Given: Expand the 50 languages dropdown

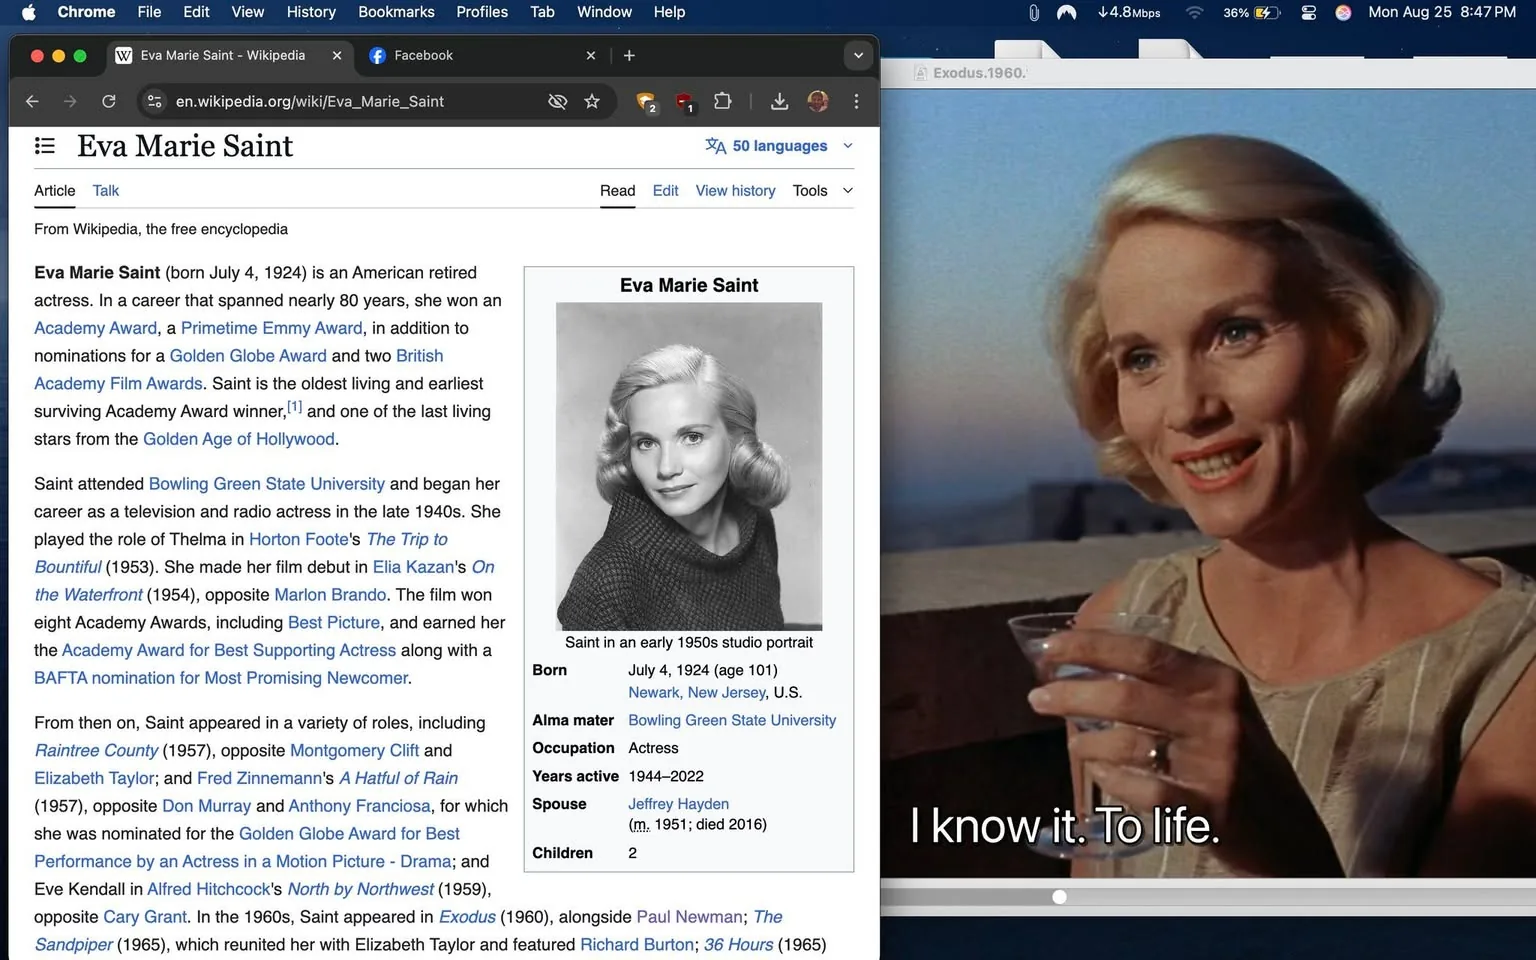Looking at the screenshot, I should (x=846, y=145).
